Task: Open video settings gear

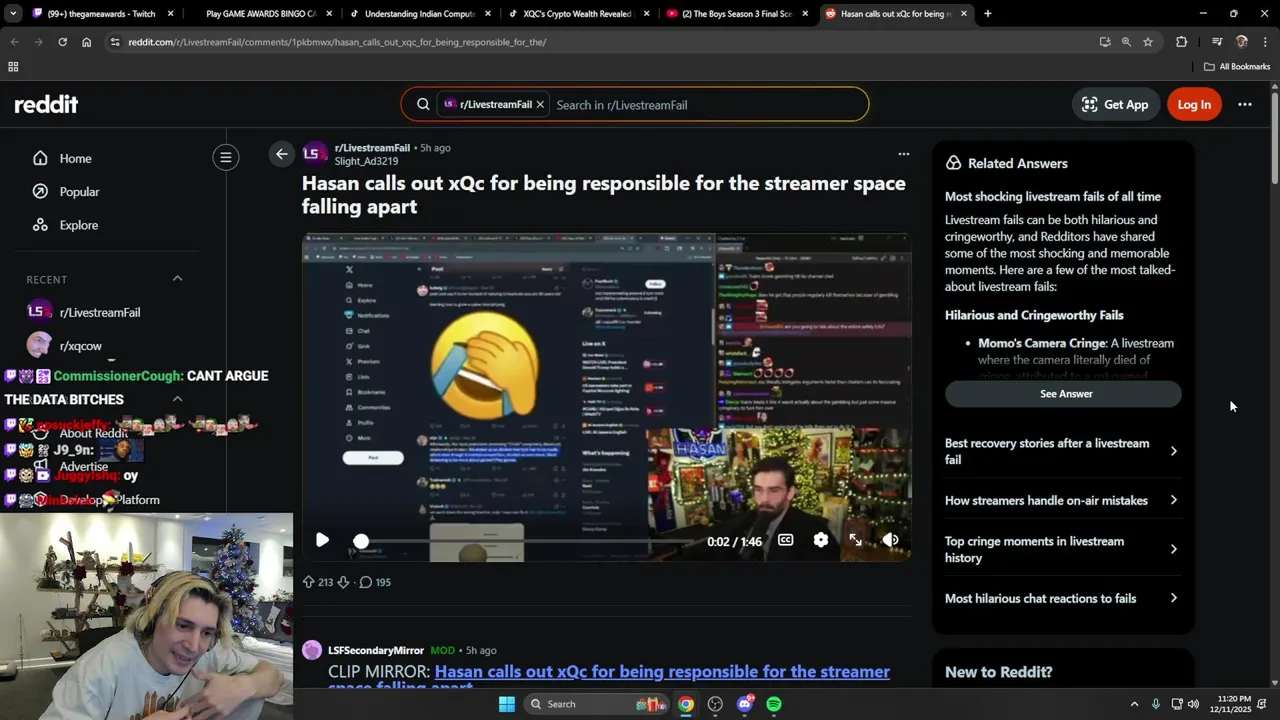Action: [x=821, y=540]
